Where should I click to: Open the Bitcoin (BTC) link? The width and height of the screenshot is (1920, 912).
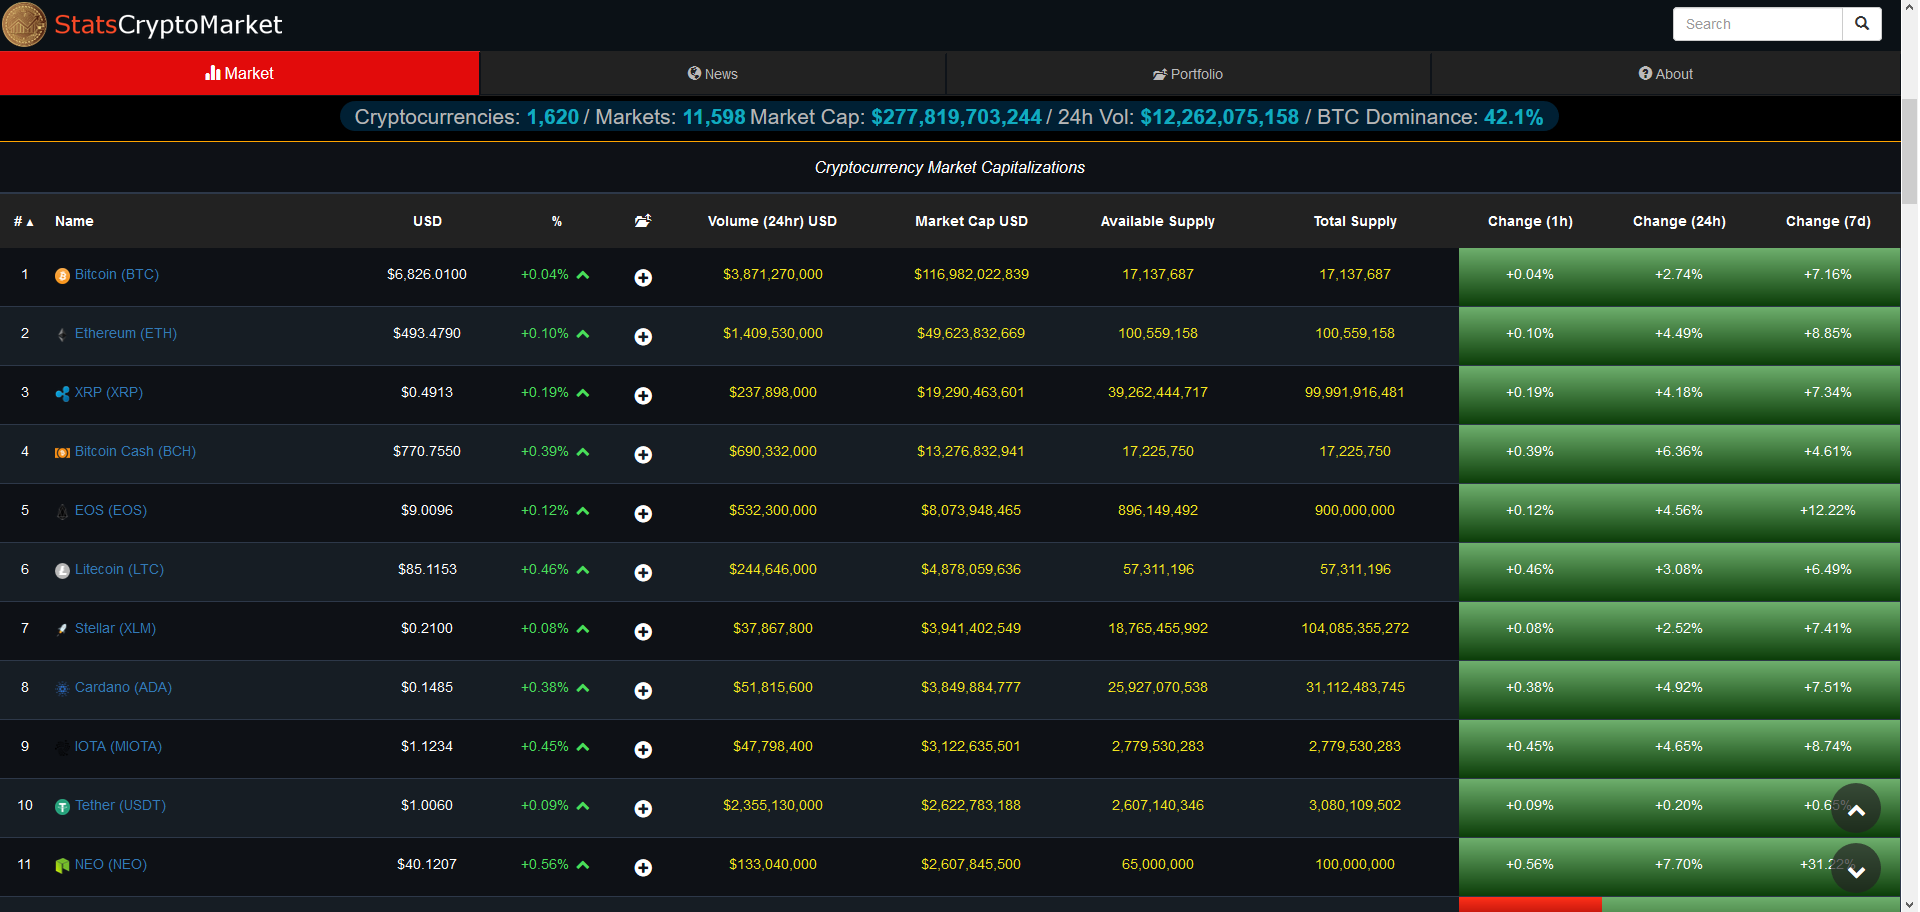117,274
